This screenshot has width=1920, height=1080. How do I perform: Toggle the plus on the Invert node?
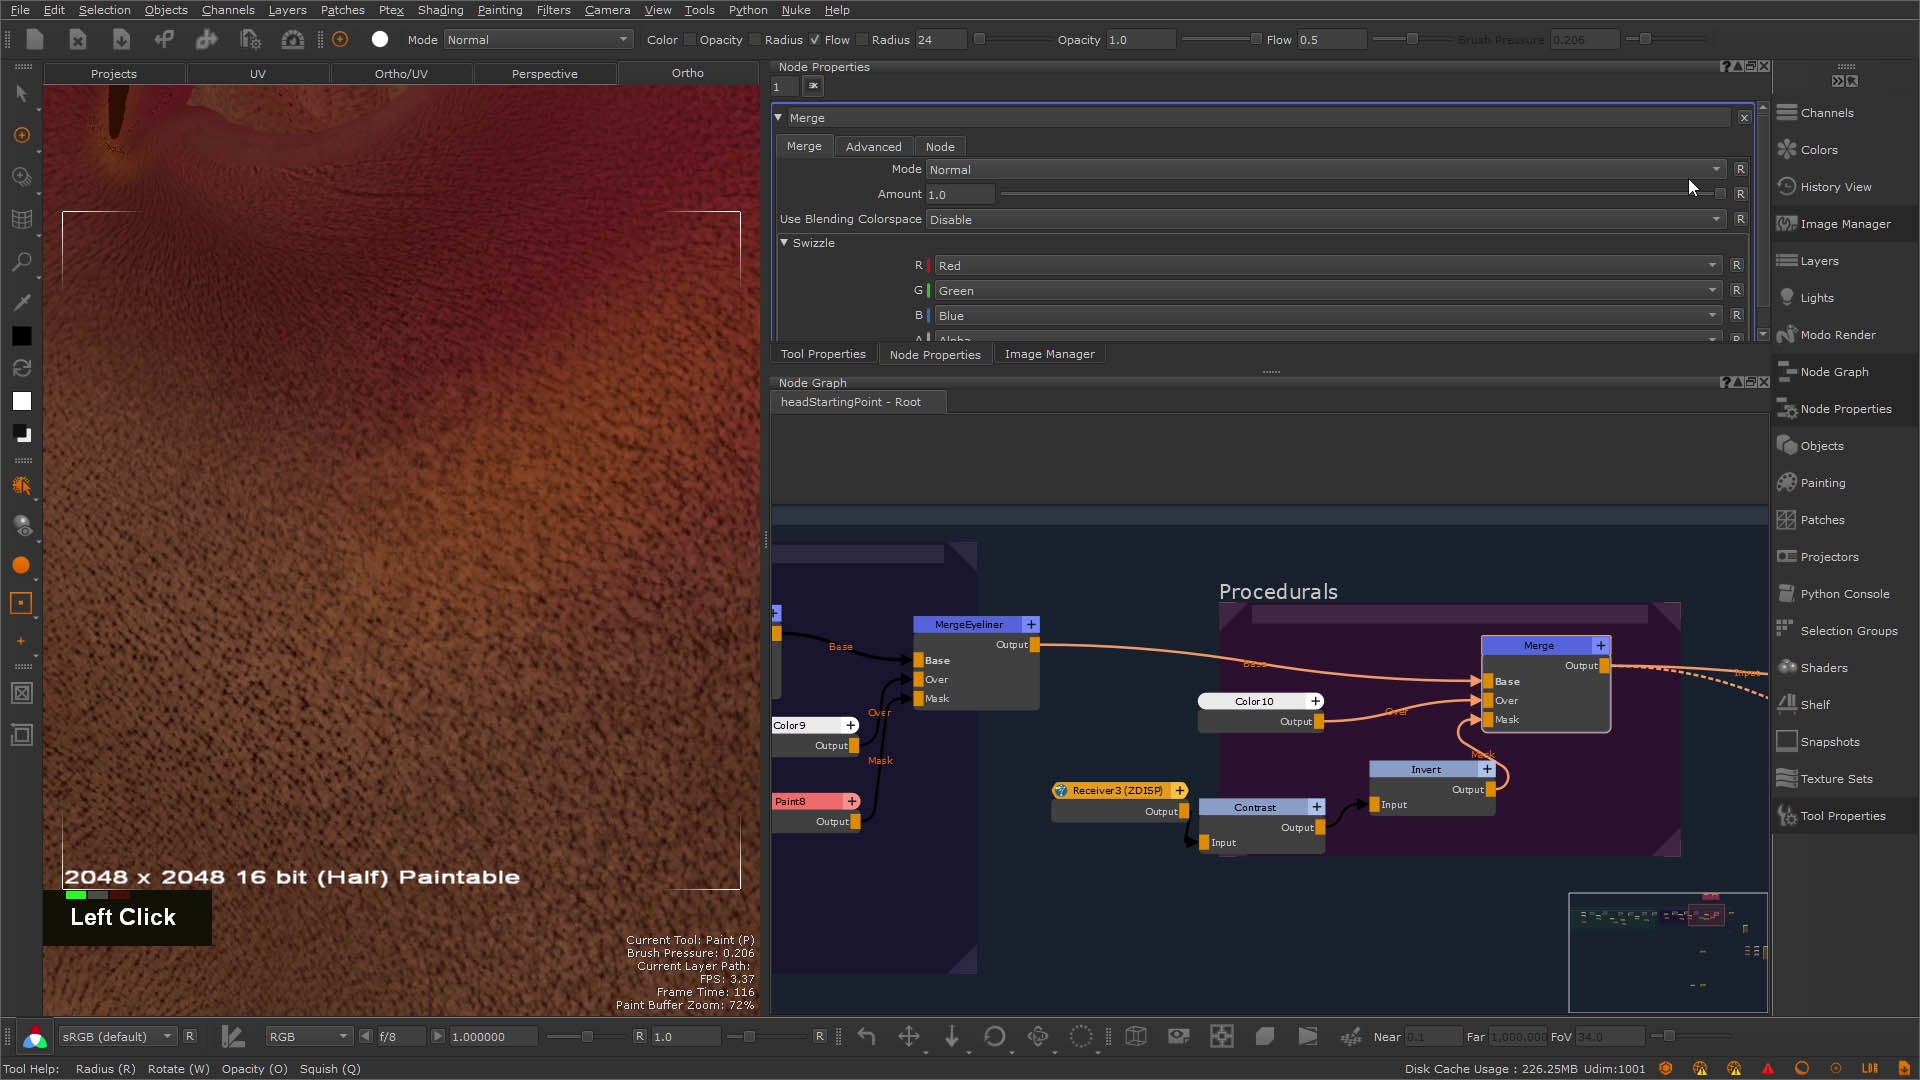point(1487,769)
